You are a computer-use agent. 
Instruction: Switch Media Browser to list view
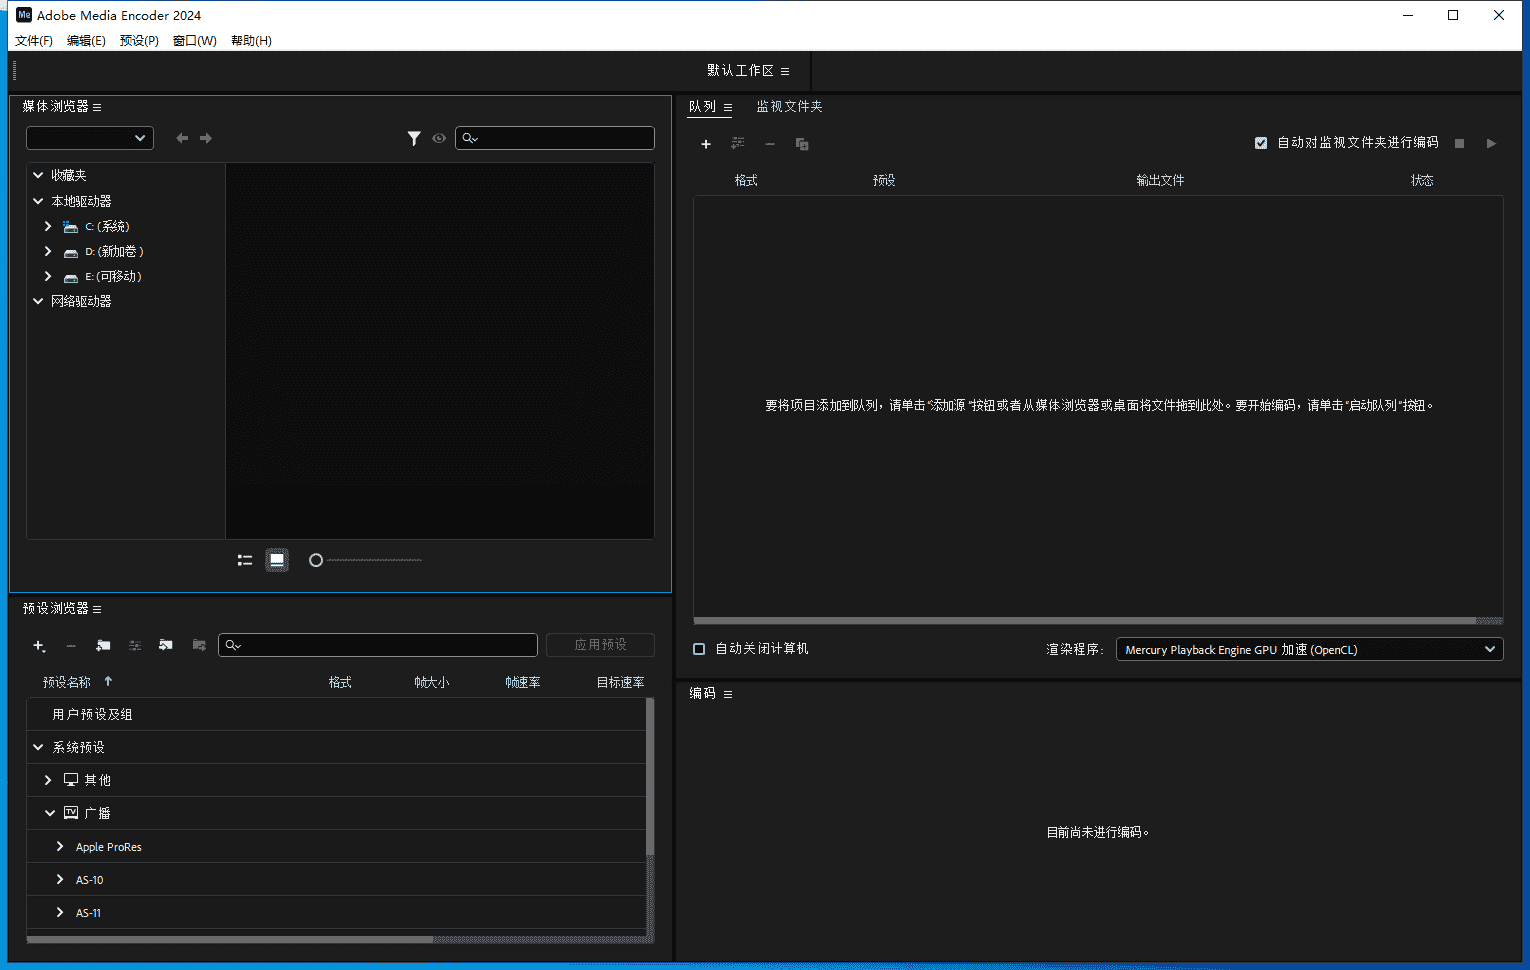(245, 560)
